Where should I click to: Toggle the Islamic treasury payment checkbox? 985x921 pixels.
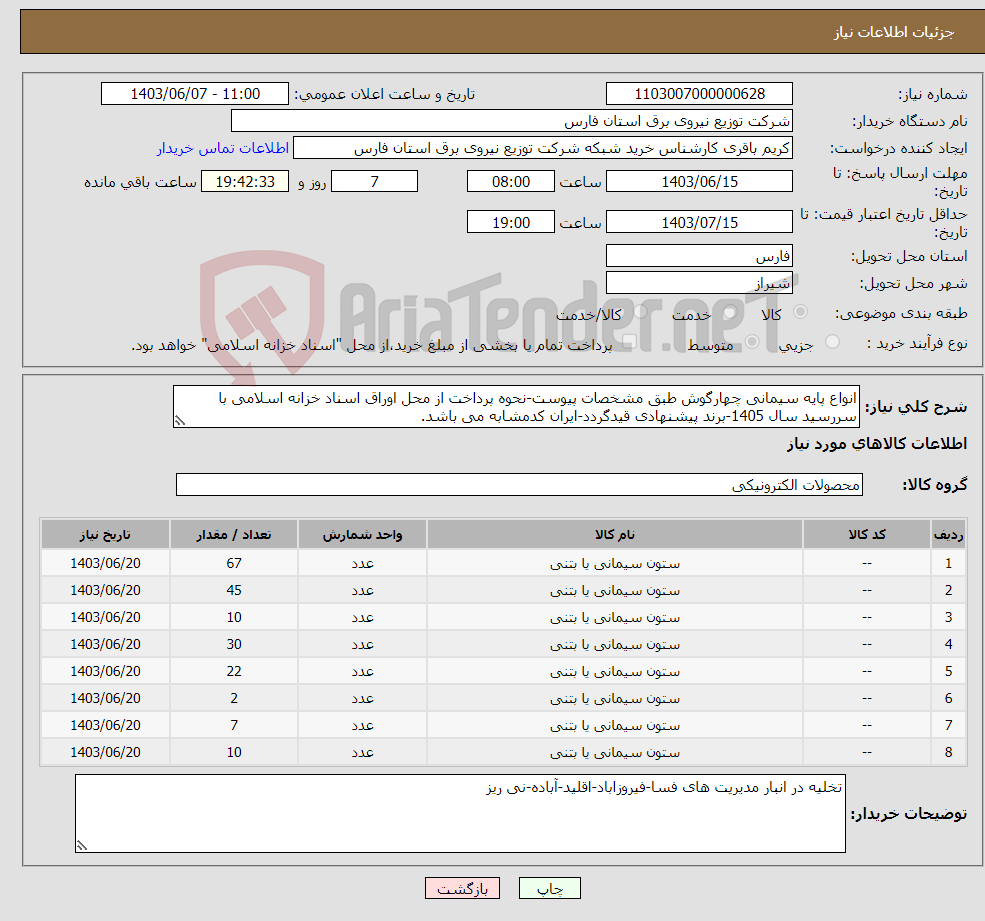tap(628, 342)
